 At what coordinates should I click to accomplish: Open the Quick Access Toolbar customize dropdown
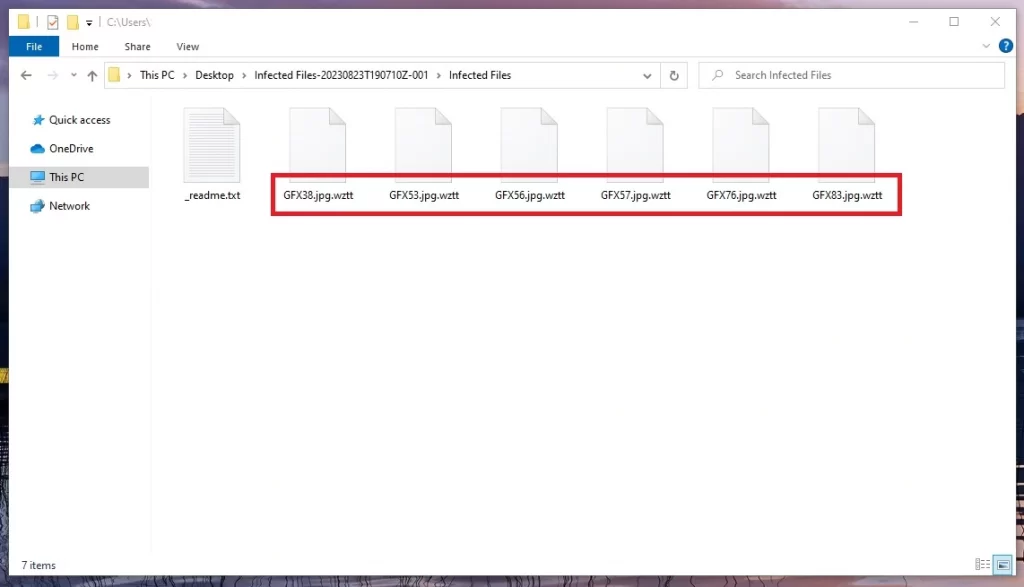pos(89,23)
